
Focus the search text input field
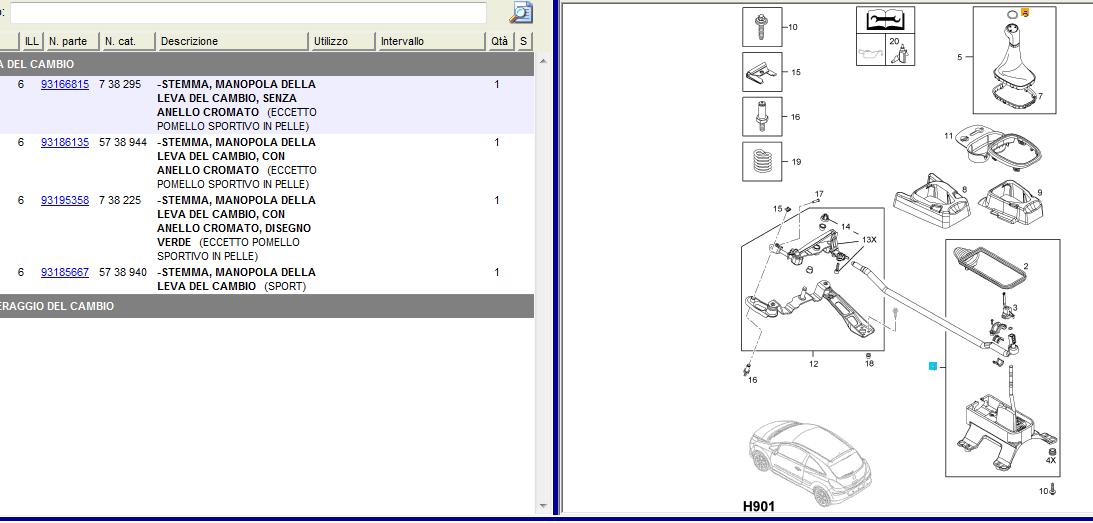point(247,13)
